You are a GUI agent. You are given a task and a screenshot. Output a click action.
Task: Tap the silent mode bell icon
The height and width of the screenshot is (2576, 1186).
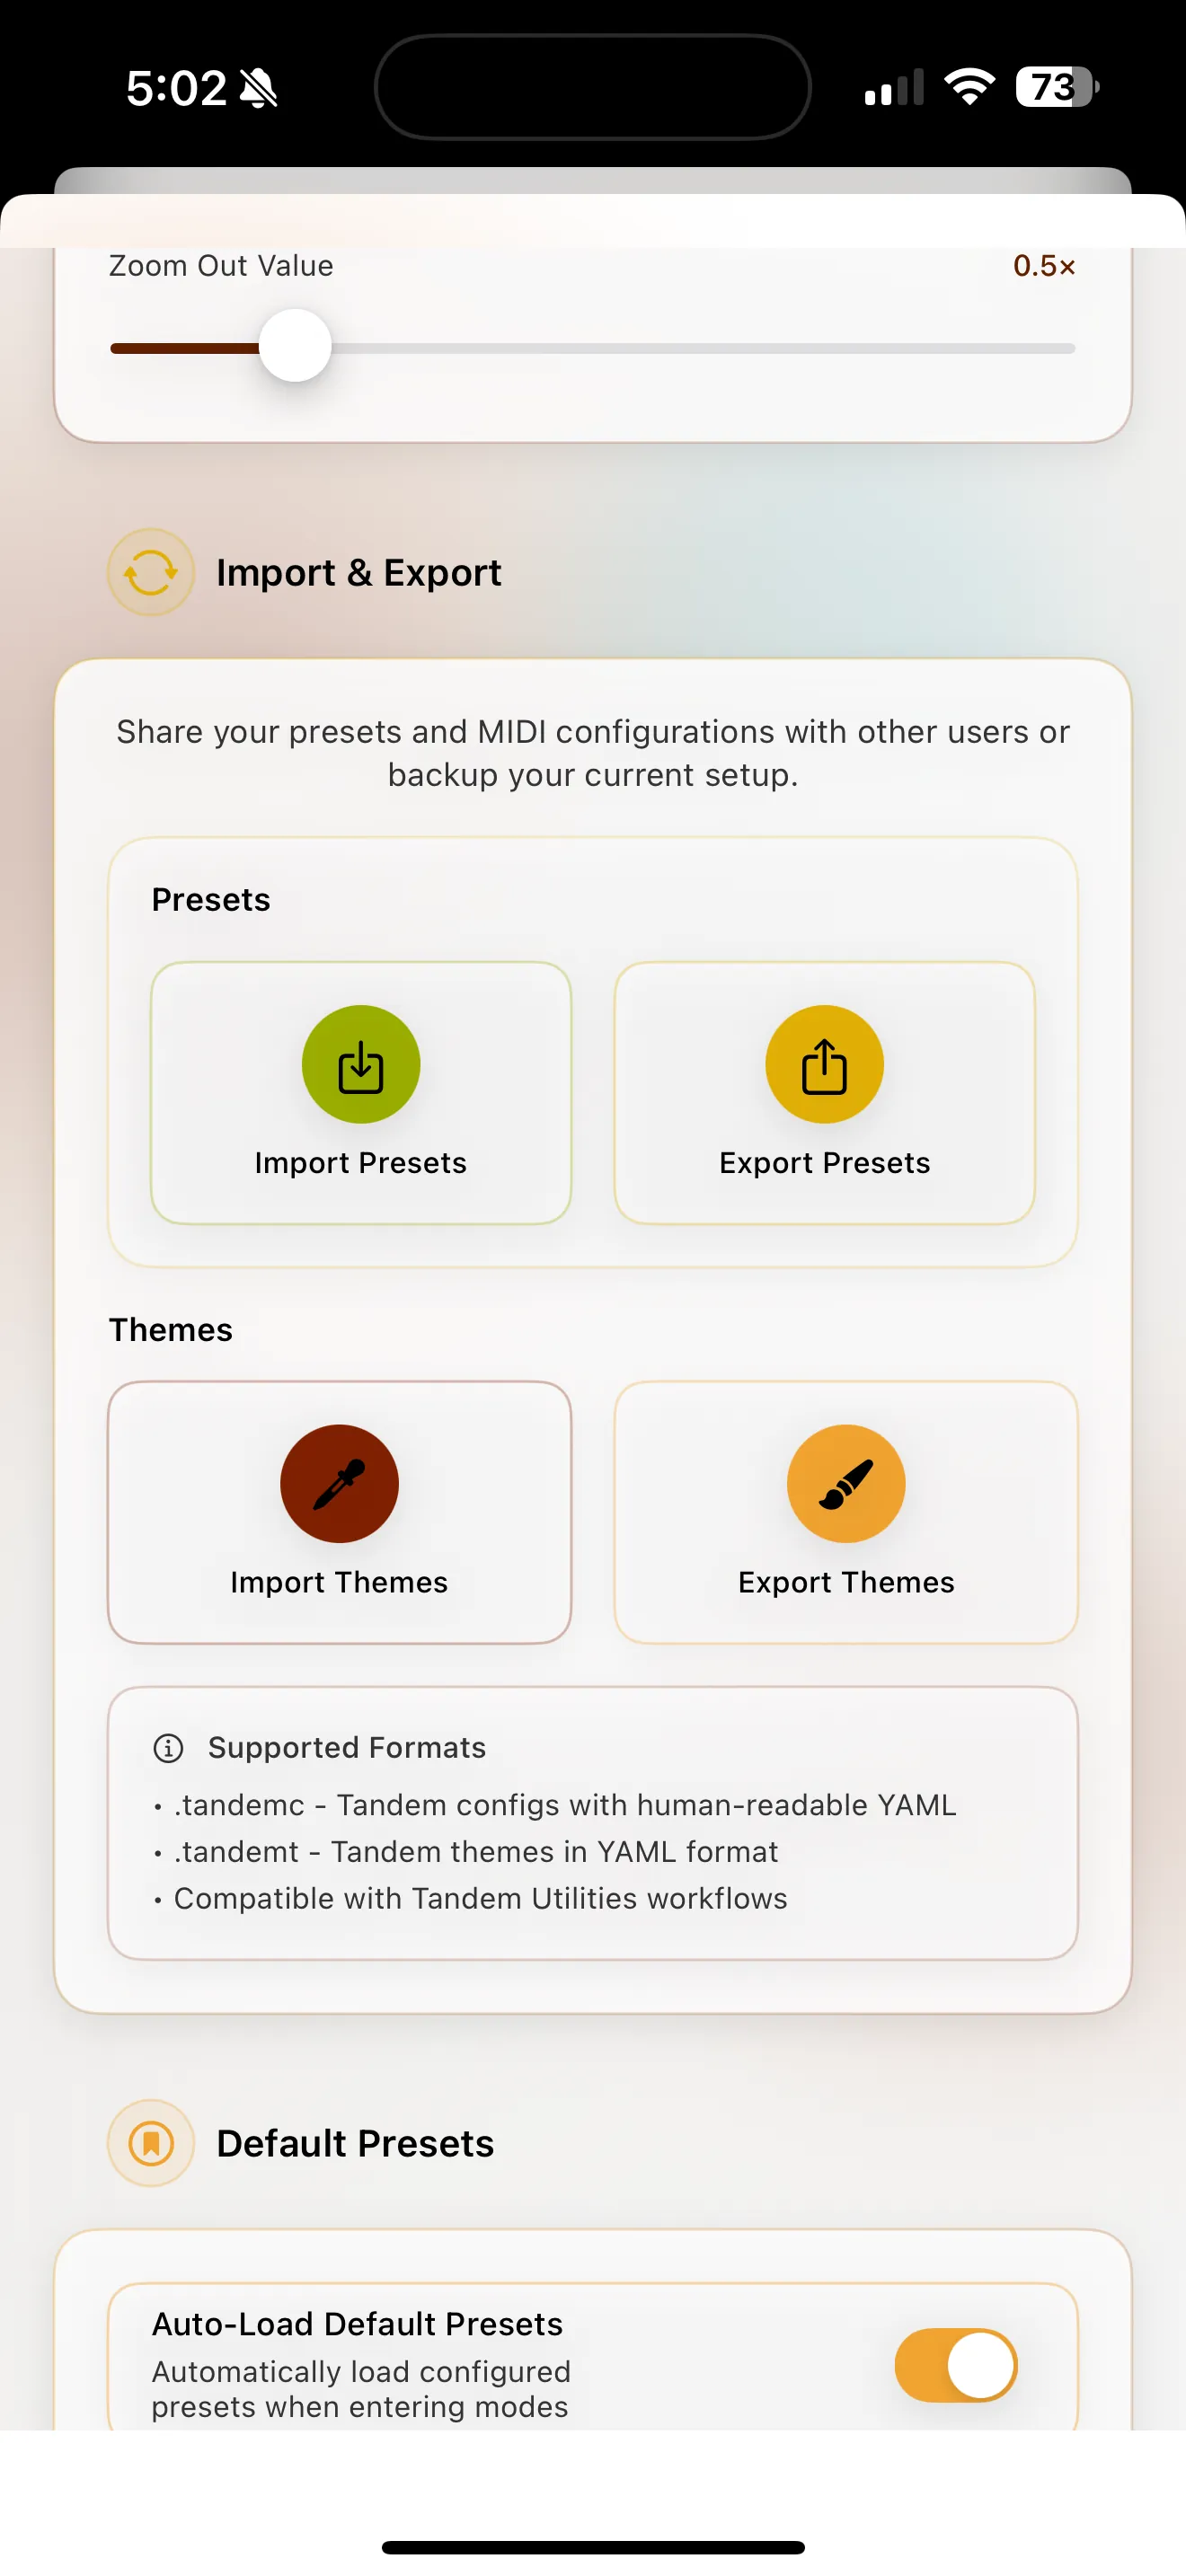[259, 88]
